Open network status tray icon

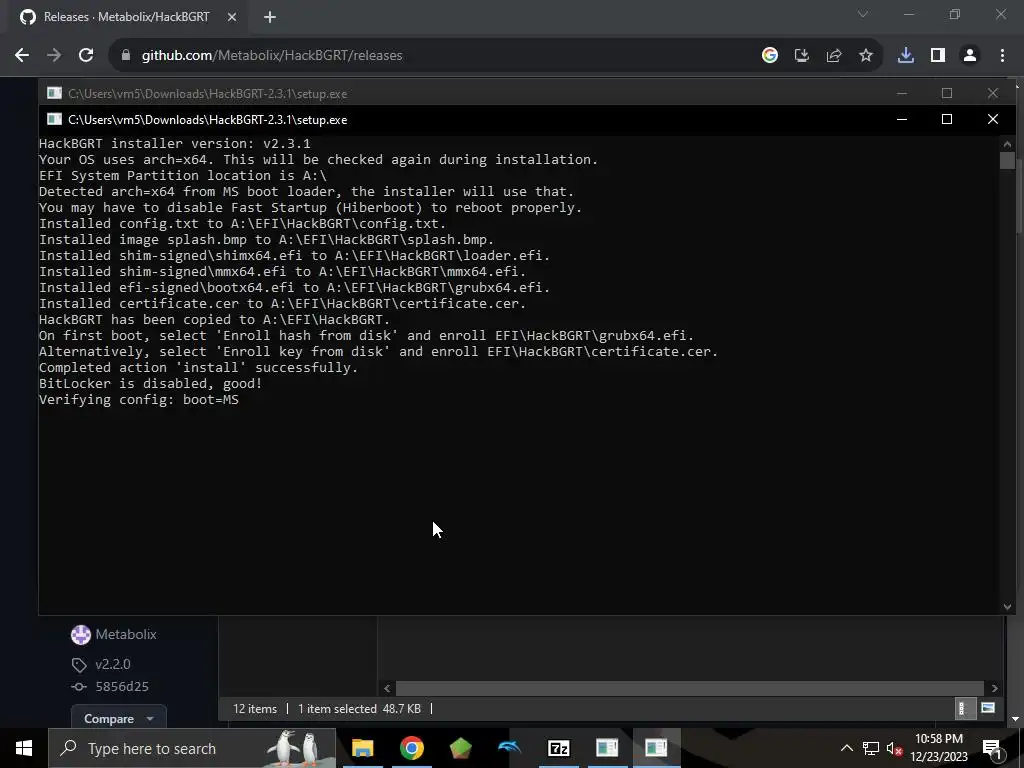pyautogui.click(x=871, y=748)
